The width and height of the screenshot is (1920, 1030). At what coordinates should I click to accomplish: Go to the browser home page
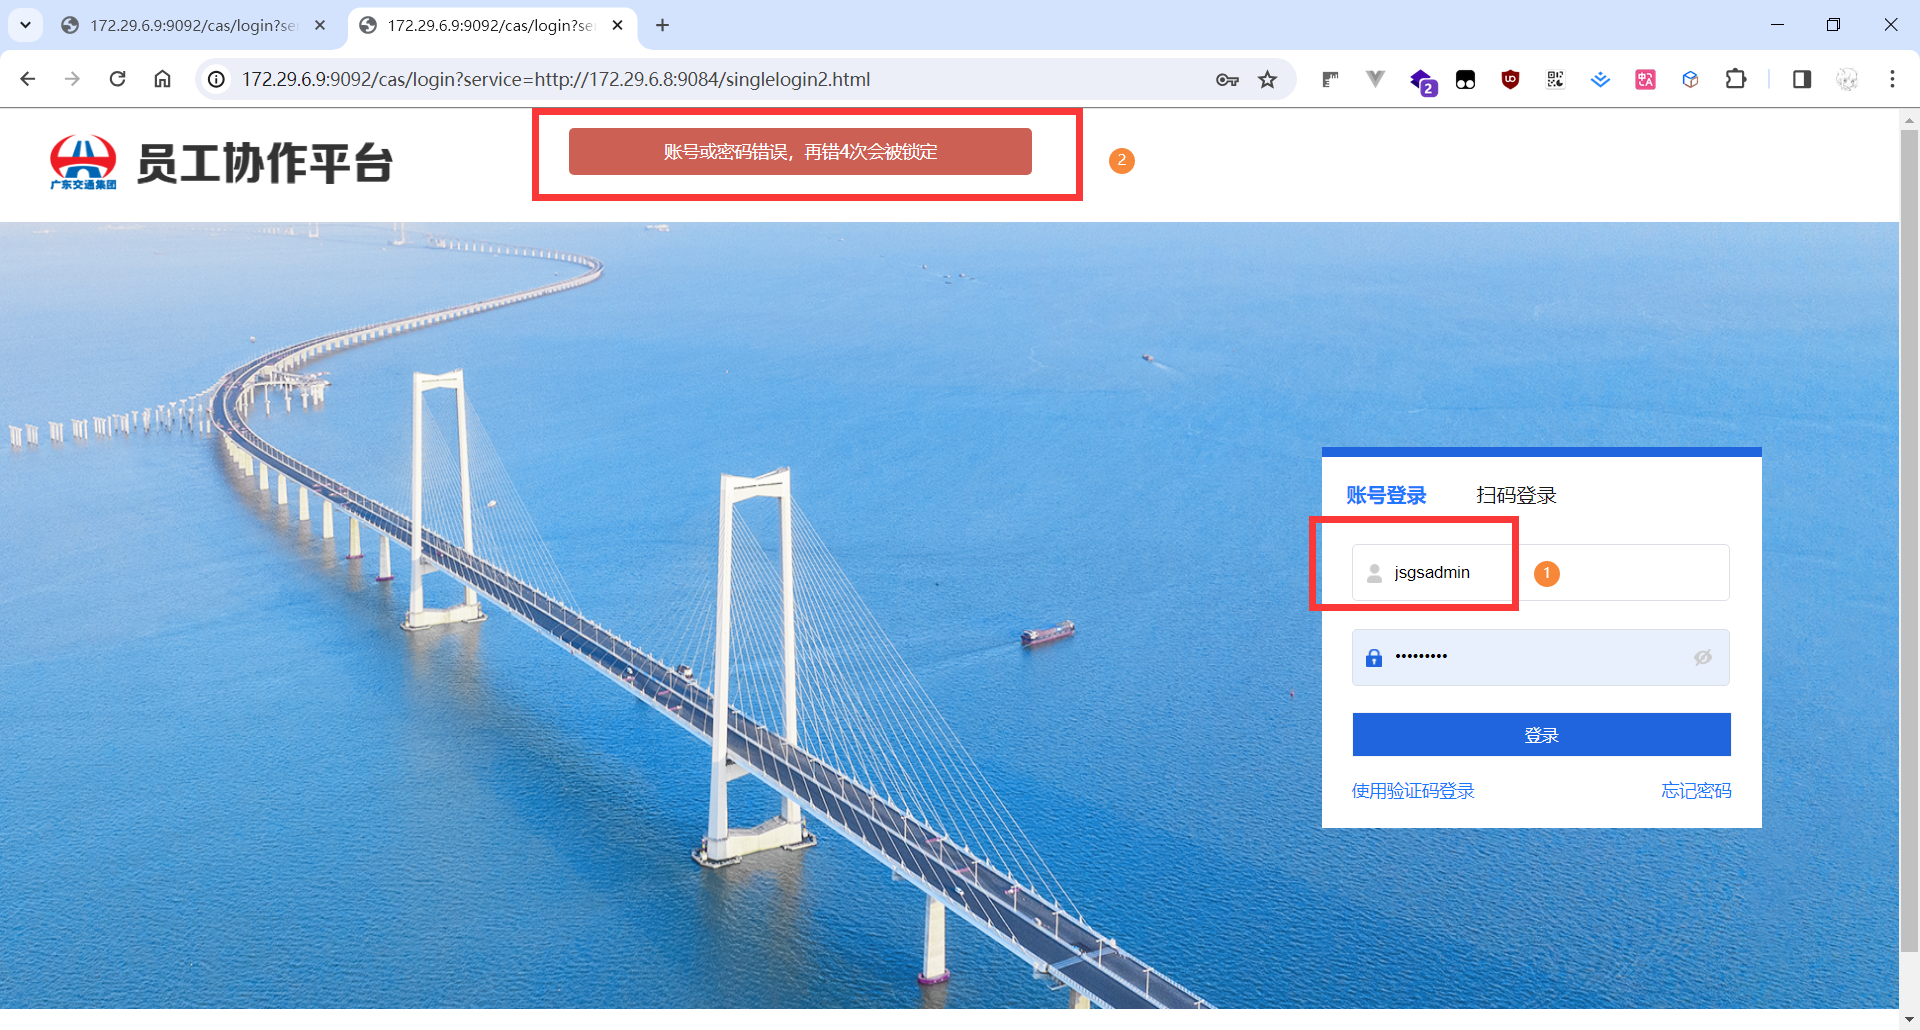point(162,79)
